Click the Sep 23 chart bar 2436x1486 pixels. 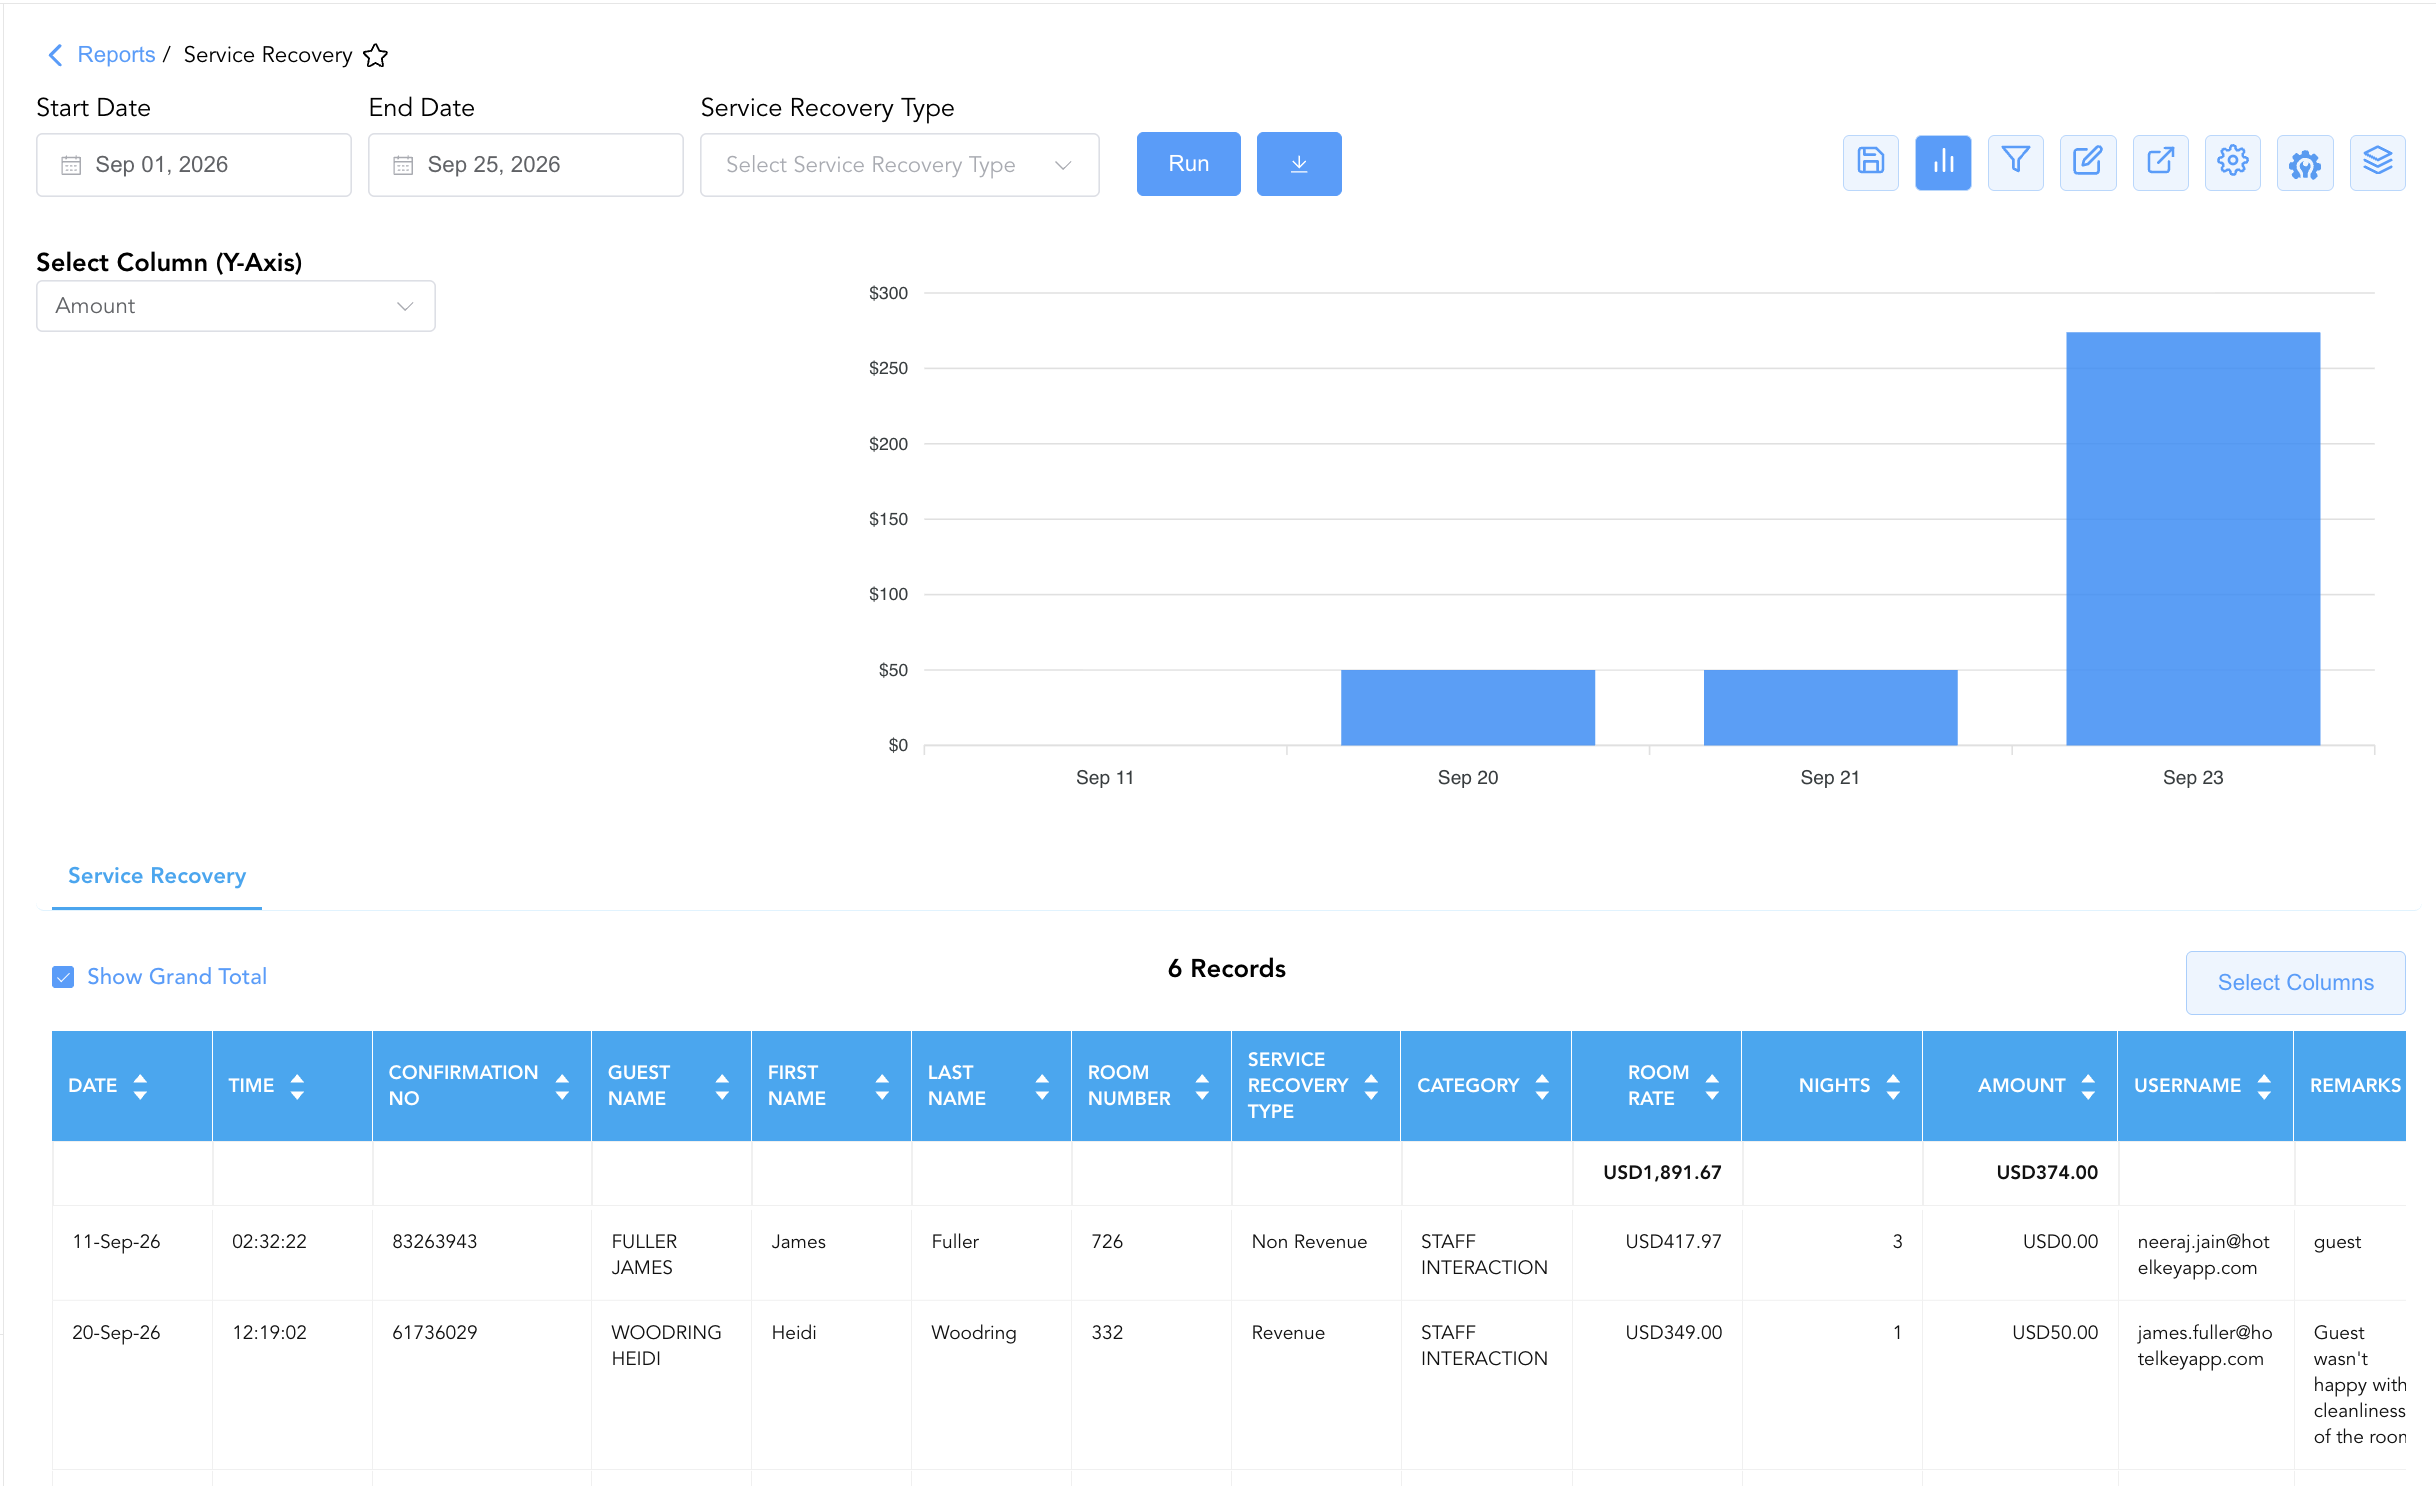[2193, 538]
